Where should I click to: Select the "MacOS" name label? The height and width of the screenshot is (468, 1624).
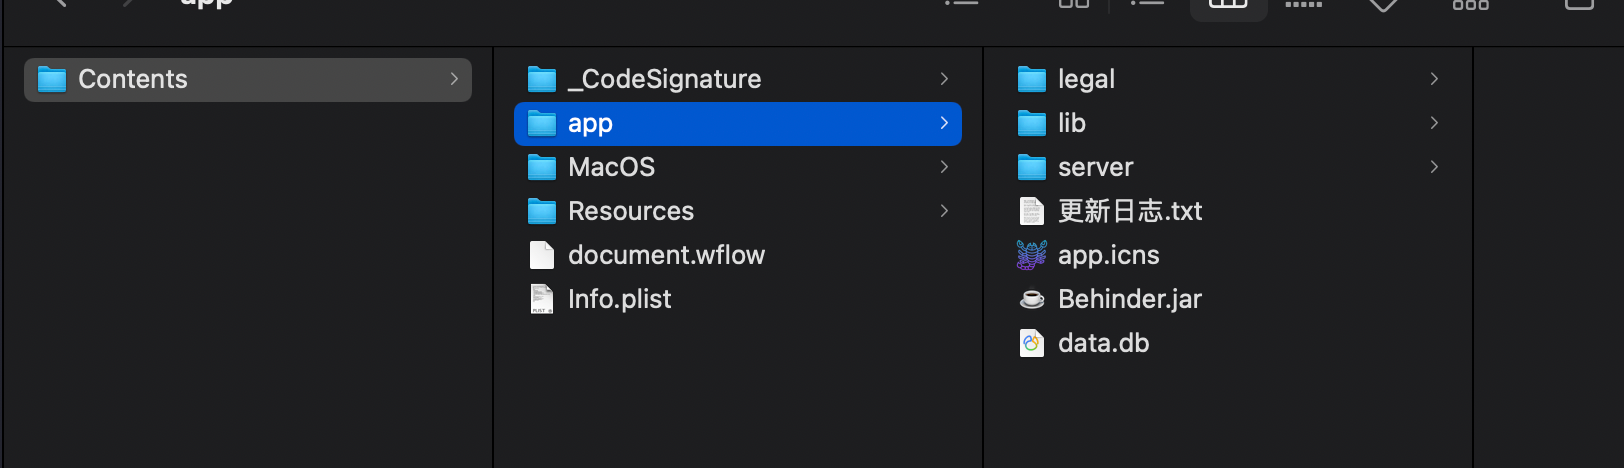click(x=612, y=167)
